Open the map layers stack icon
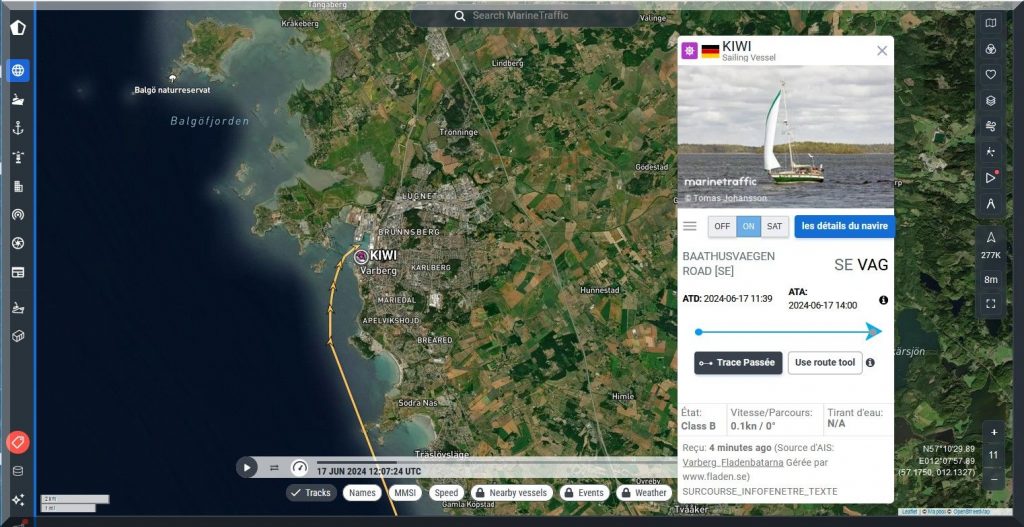Image resolution: width=1024 pixels, height=527 pixels. tap(990, 100)
